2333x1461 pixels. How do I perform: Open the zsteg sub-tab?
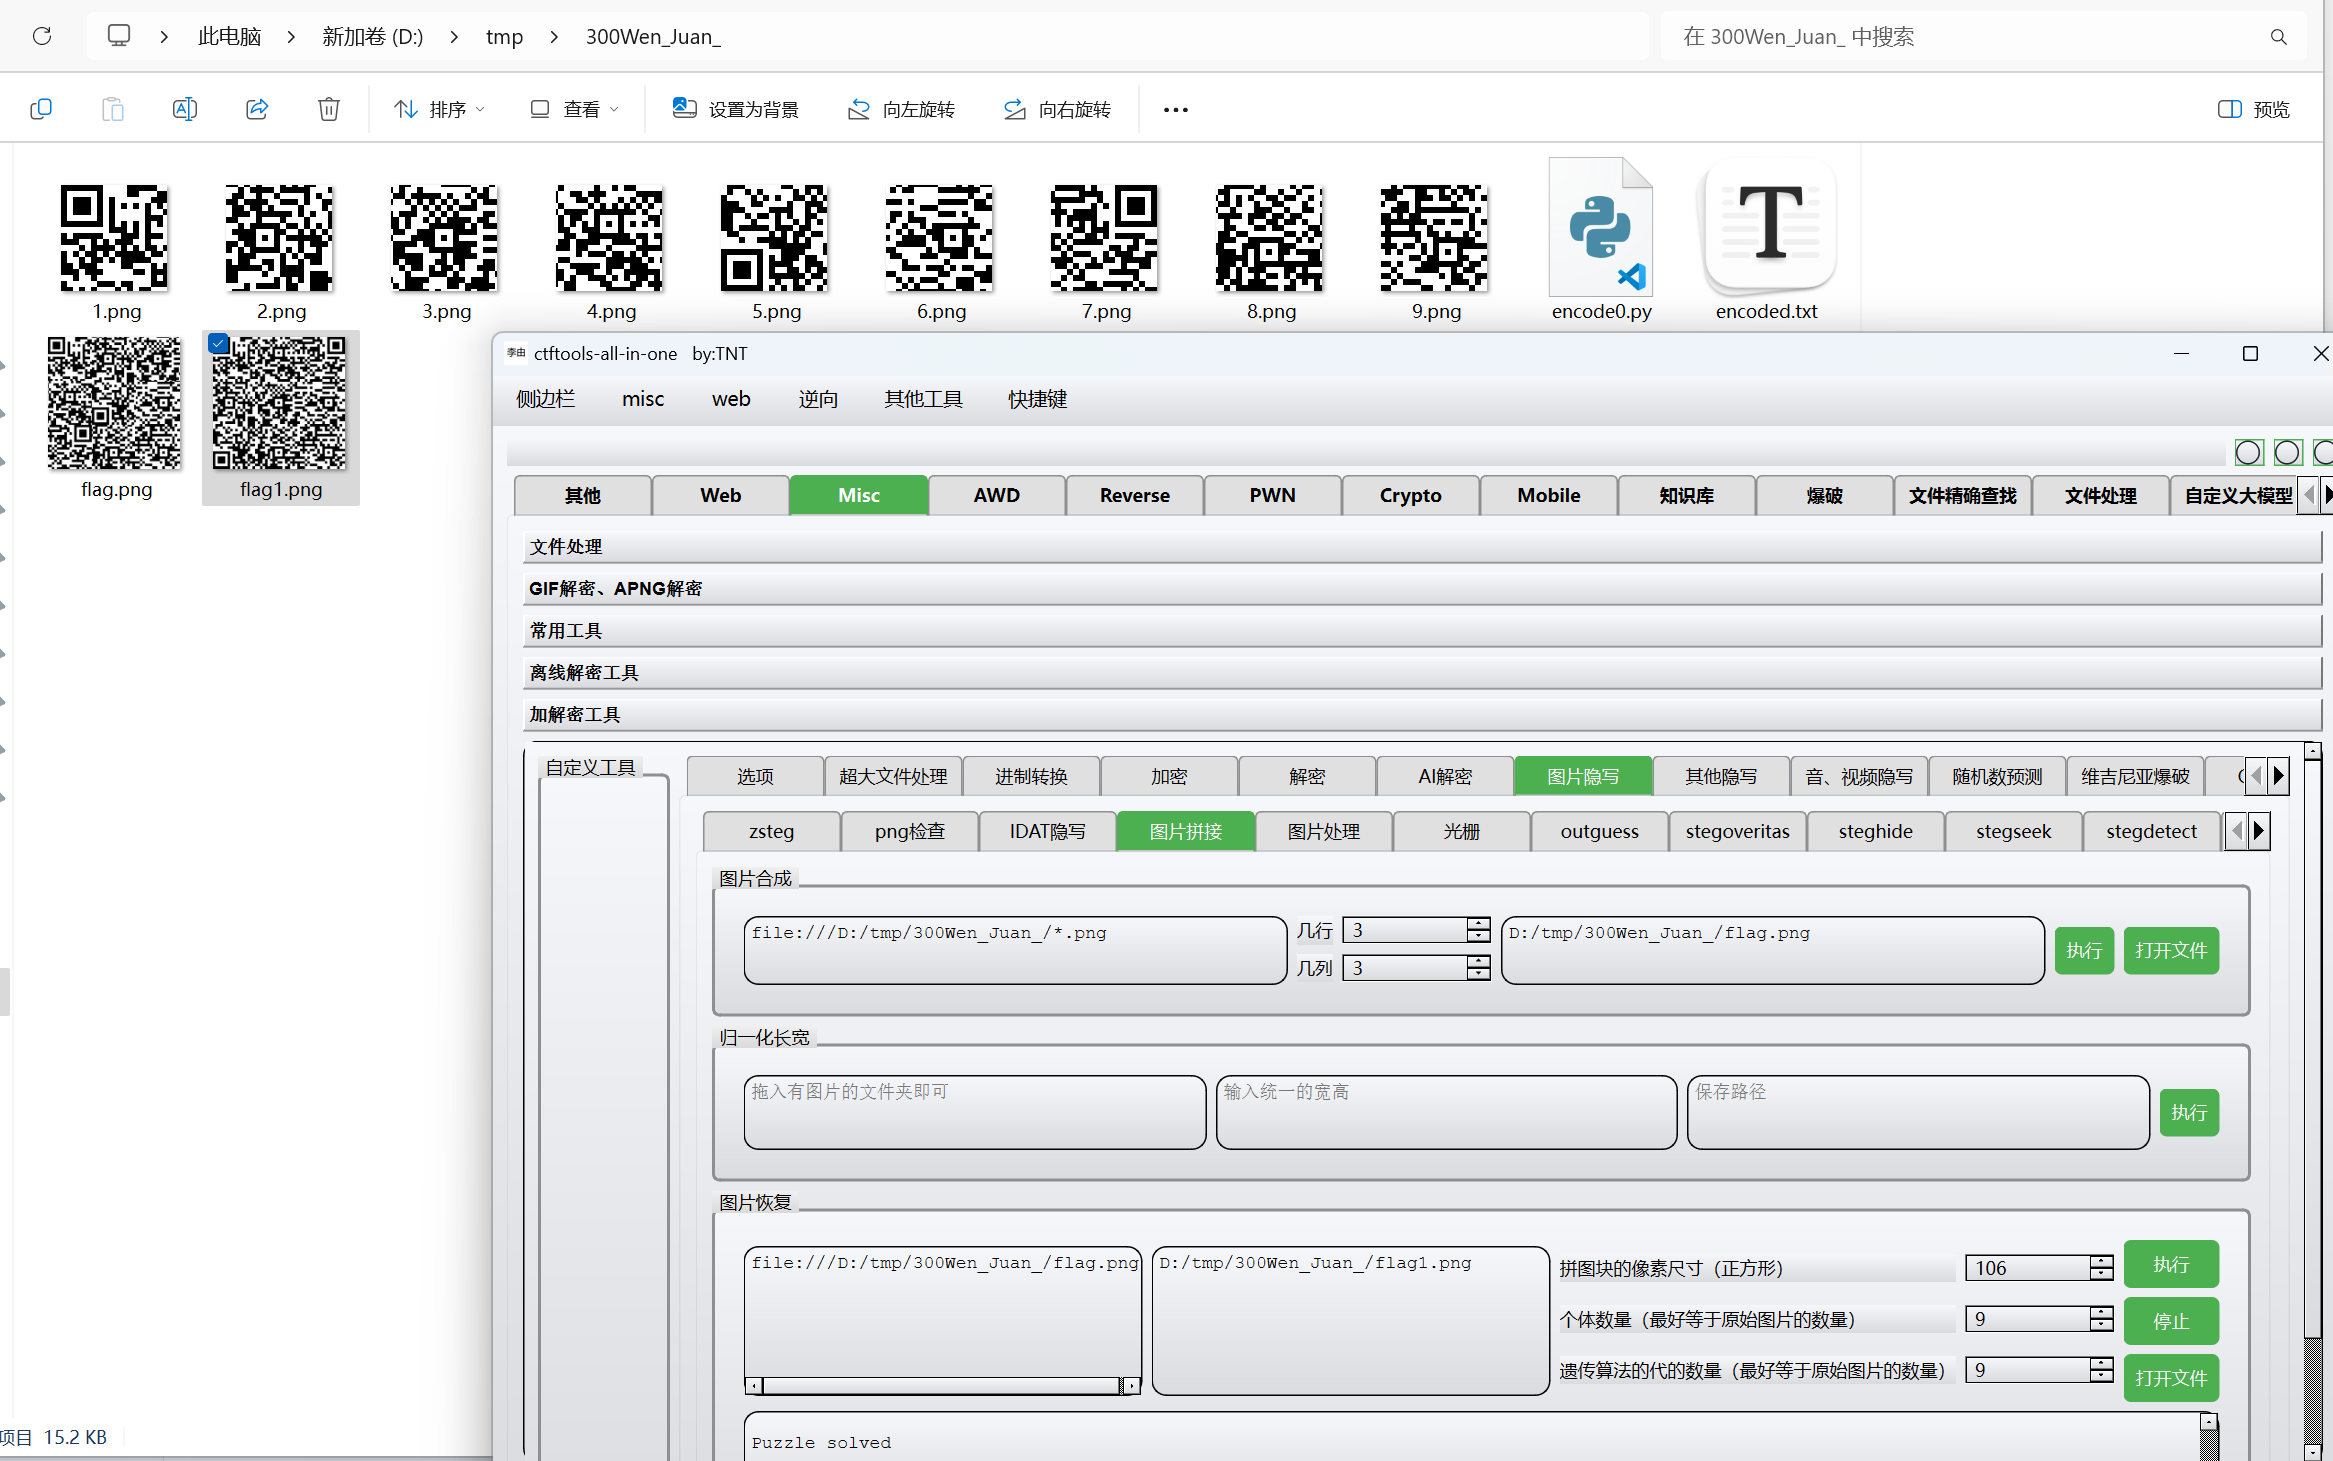click(x=771, y=831)
